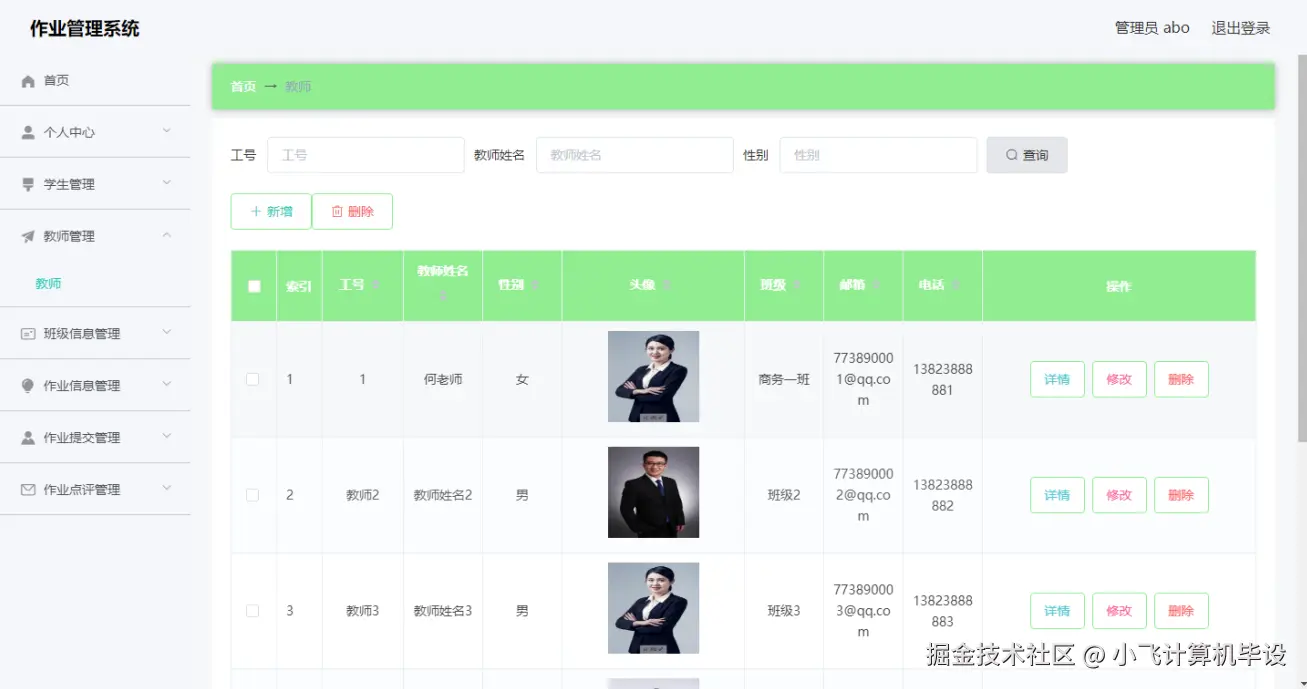Check the row checkbox for 教师2
Image resolution: width=1307 pixels, height=689 pixels.
(253, 495)
